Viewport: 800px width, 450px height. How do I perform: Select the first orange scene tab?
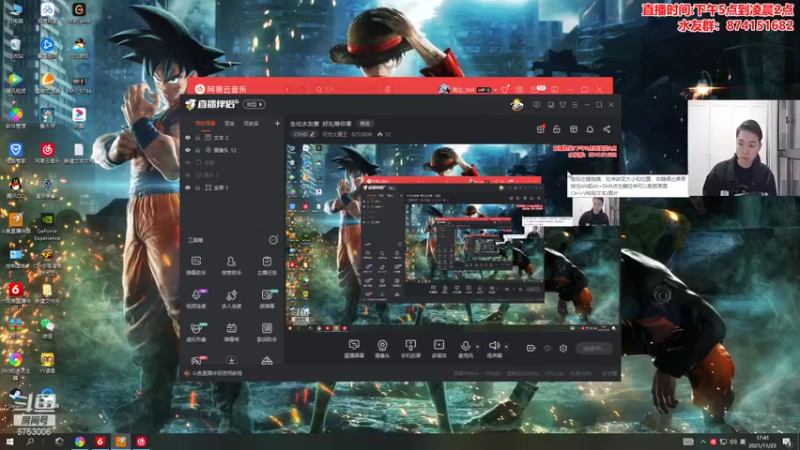tap(205, 123)
